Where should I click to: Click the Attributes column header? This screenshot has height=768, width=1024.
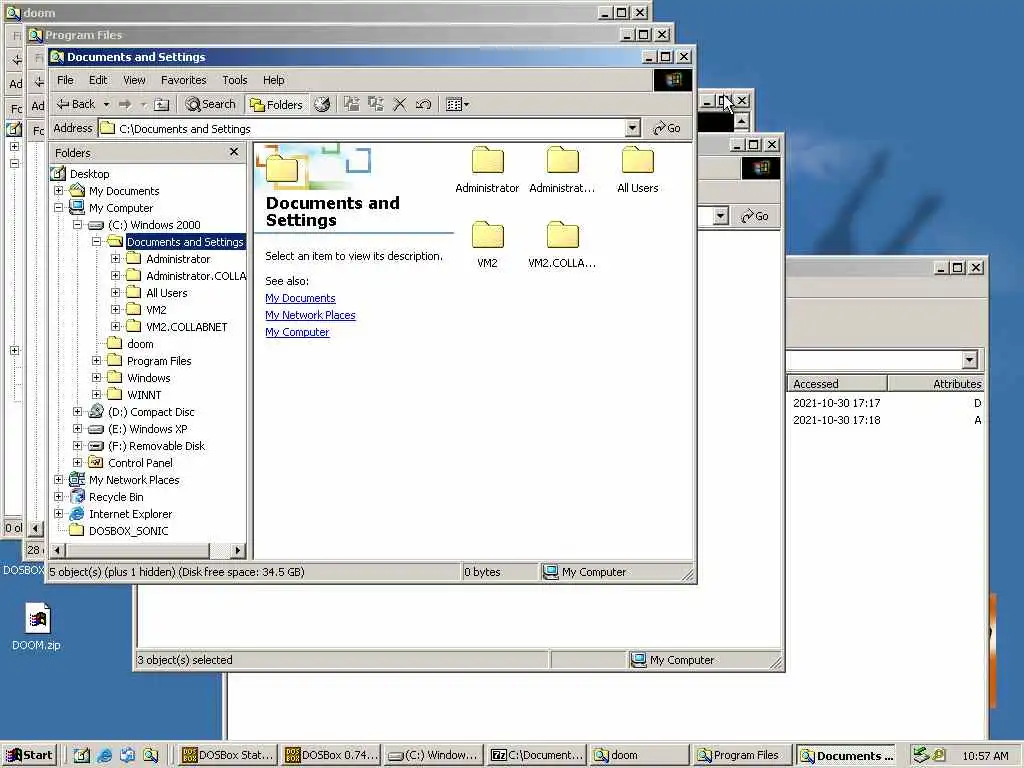tap(936, 383)
